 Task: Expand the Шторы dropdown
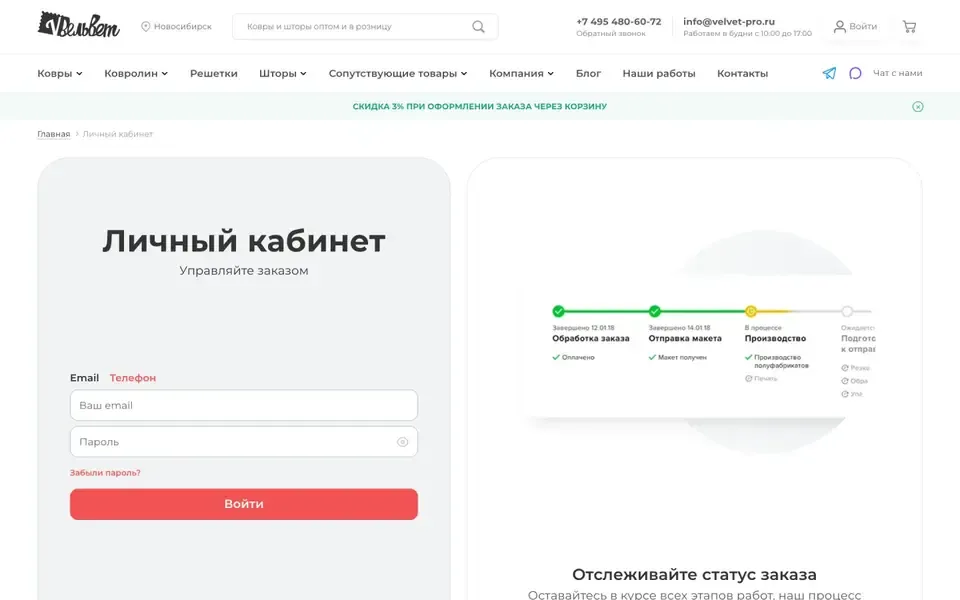point(282,73)
